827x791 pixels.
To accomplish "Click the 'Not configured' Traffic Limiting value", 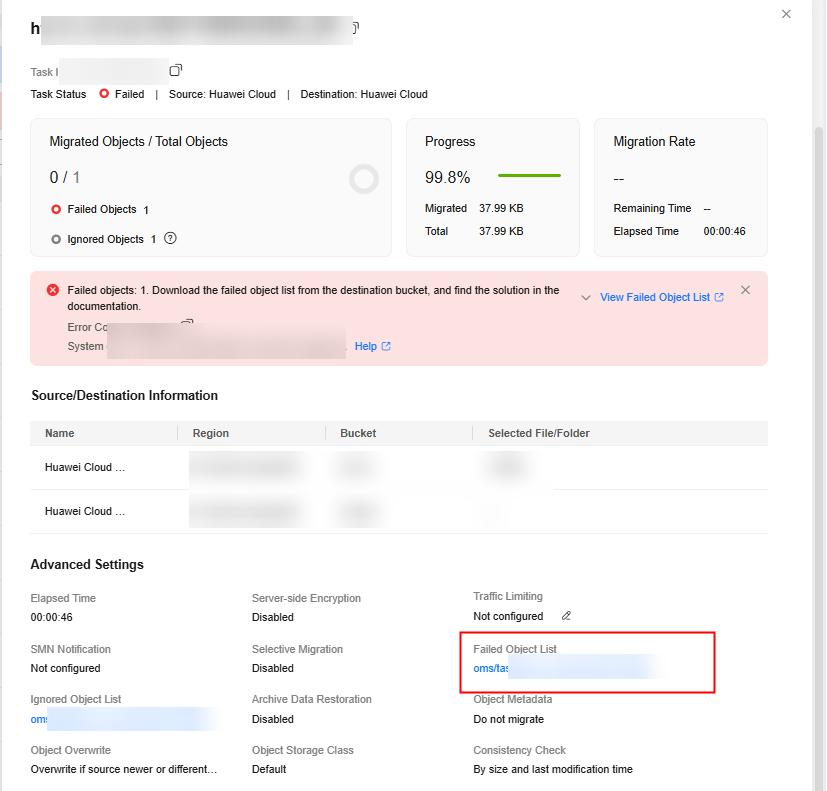I will point(508,616).
